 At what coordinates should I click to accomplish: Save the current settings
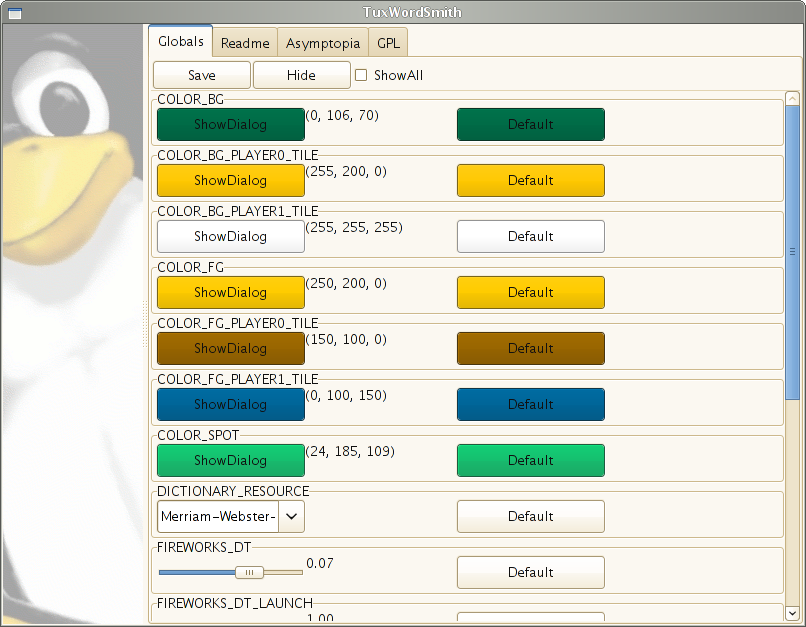(x=201, y=75)
